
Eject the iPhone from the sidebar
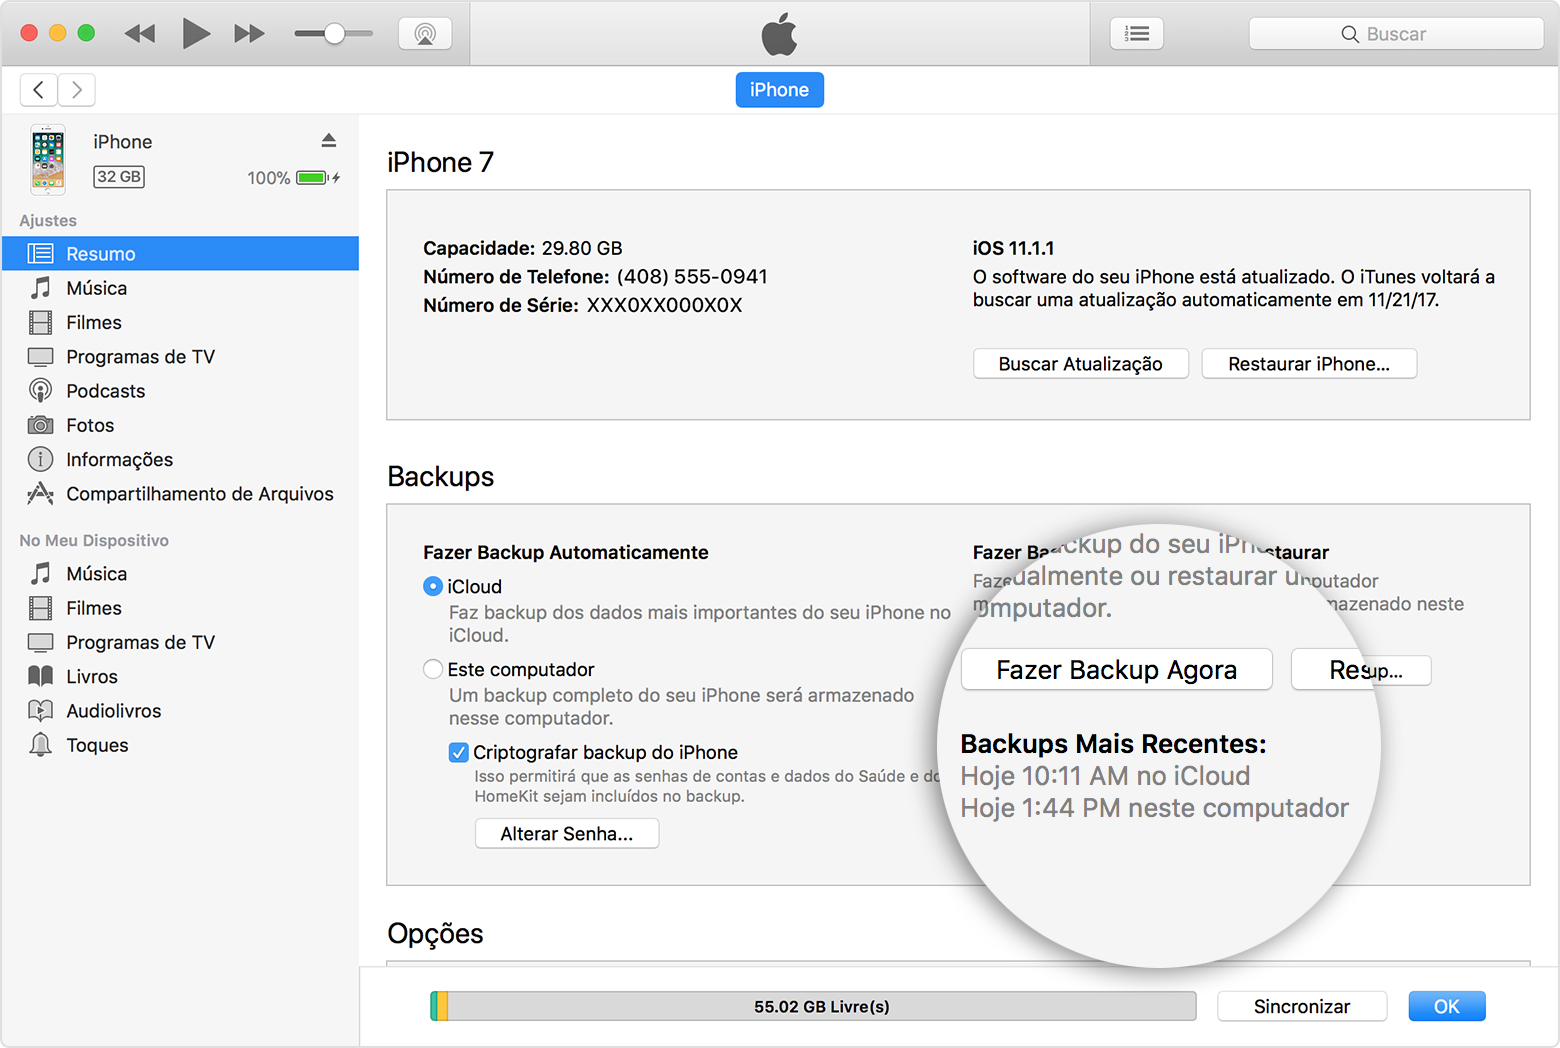pyautogui.click(x=329, y=140)
